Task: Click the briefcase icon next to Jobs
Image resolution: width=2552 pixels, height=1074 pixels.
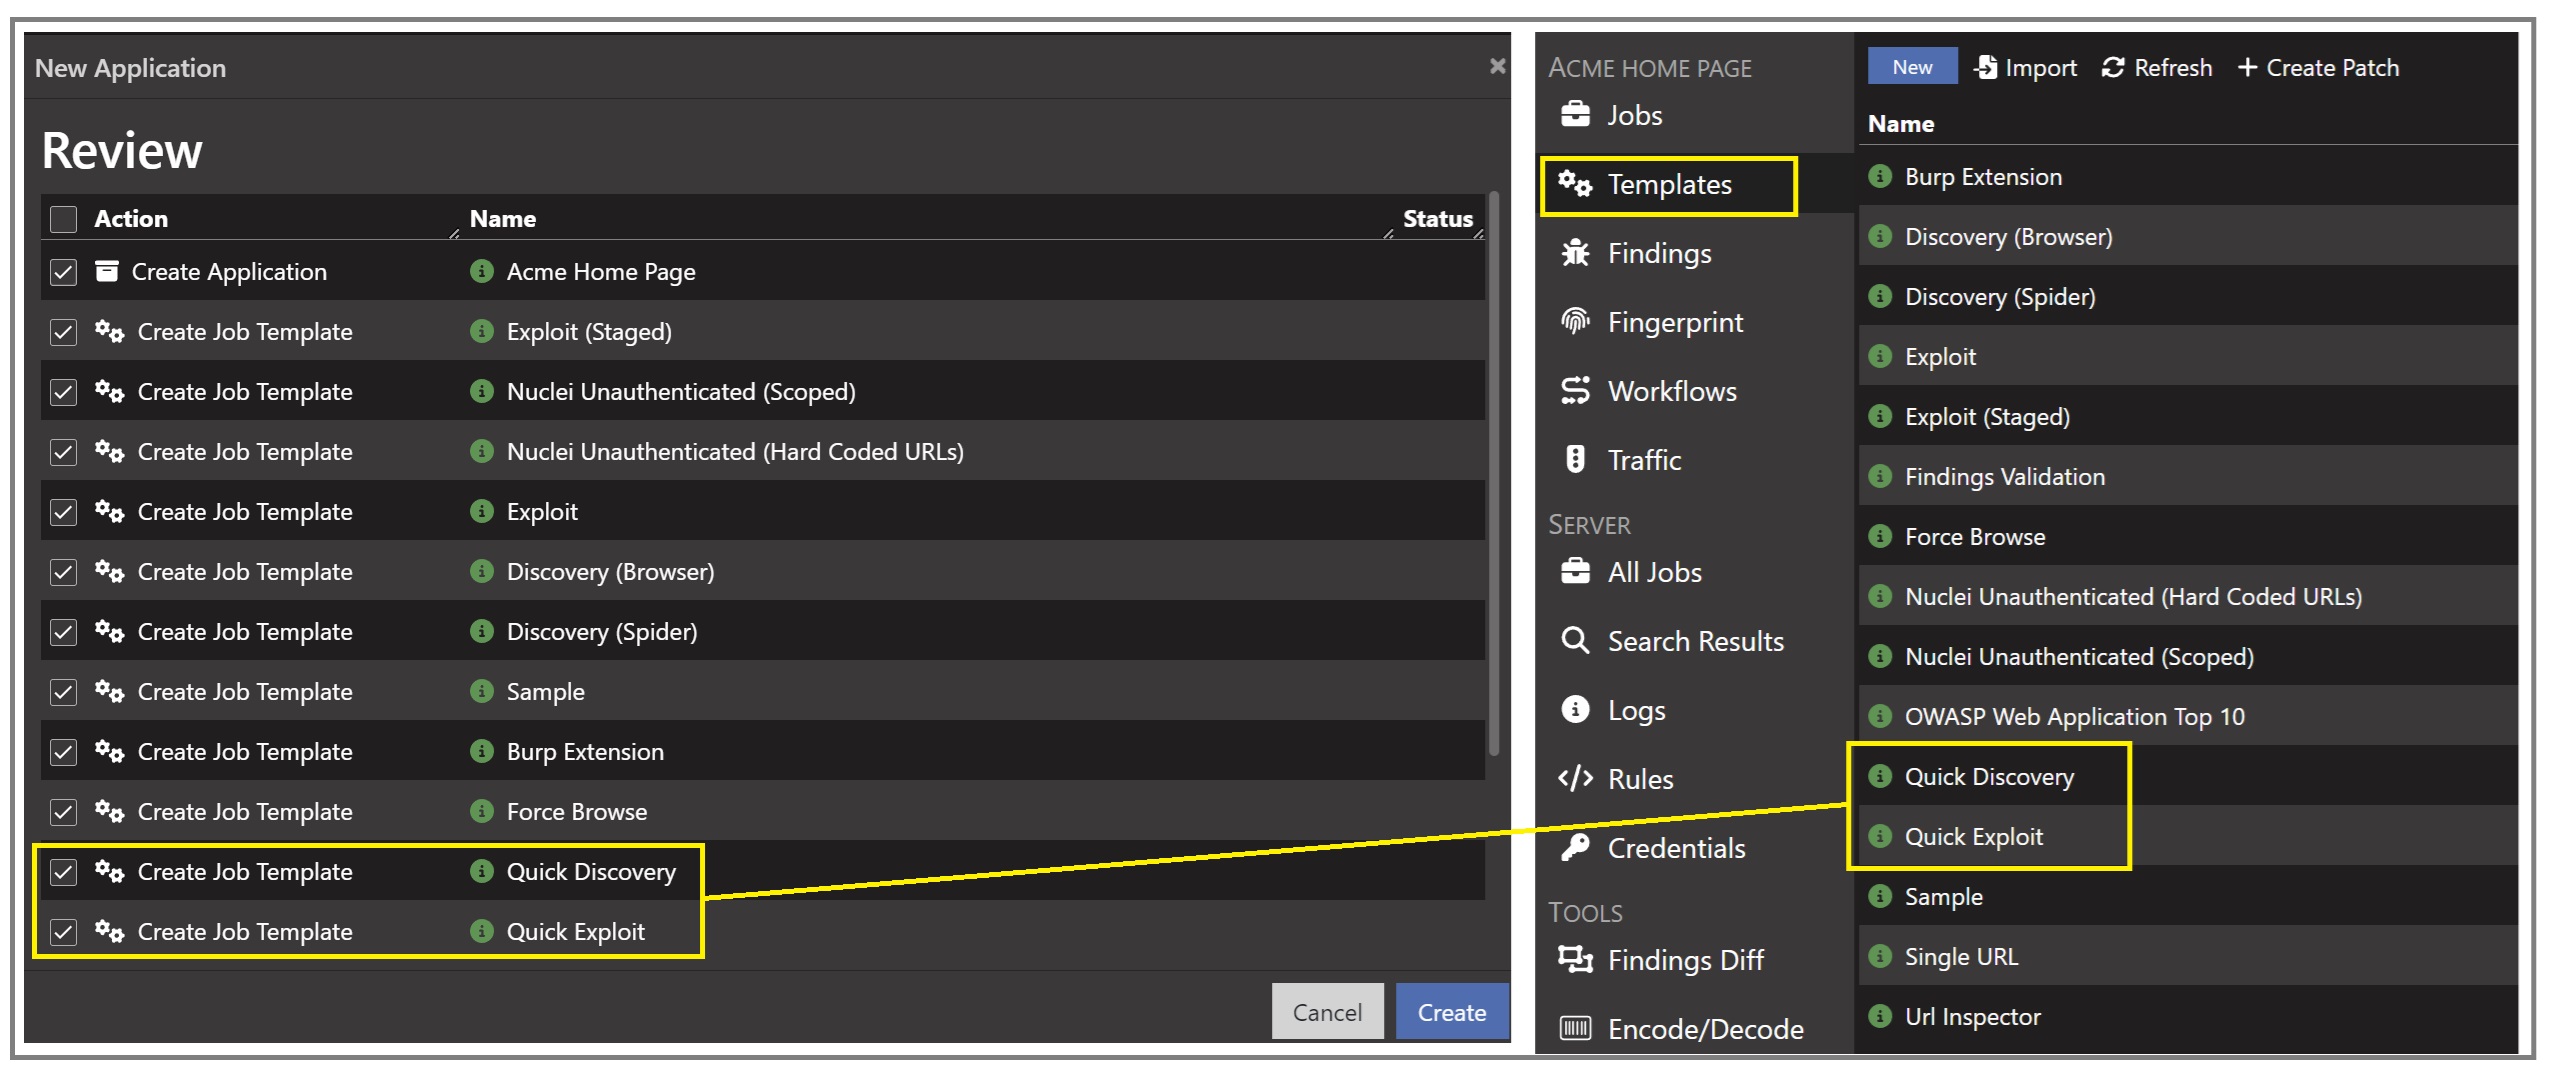Action: pyautogui.click(x=1575, y=115)
